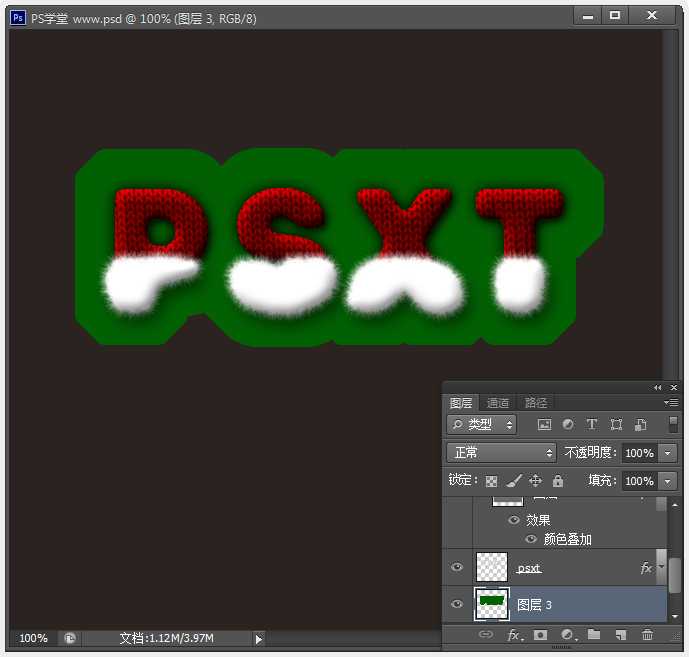Create a new layer with the page icon
Image resolution: width=689 pixels, height=657 pixels.
[x=620, y=635]
